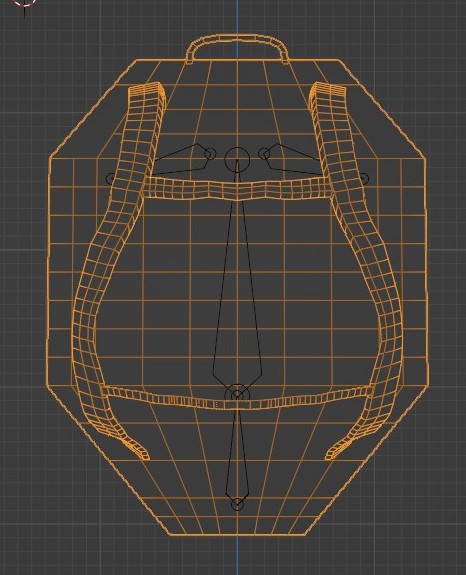Image resolution: width=466 pixels, height=575 pixels.
Task: Click the bone joint circle right of root joint
Action: point(264,154)
